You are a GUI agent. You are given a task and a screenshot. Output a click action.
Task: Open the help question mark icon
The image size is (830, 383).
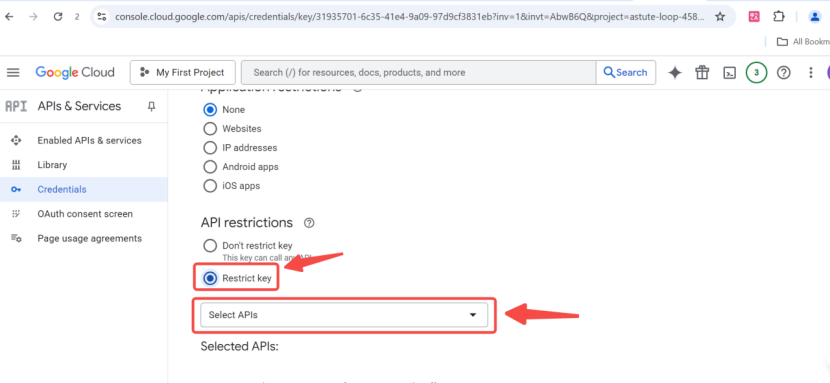point(783,72)
